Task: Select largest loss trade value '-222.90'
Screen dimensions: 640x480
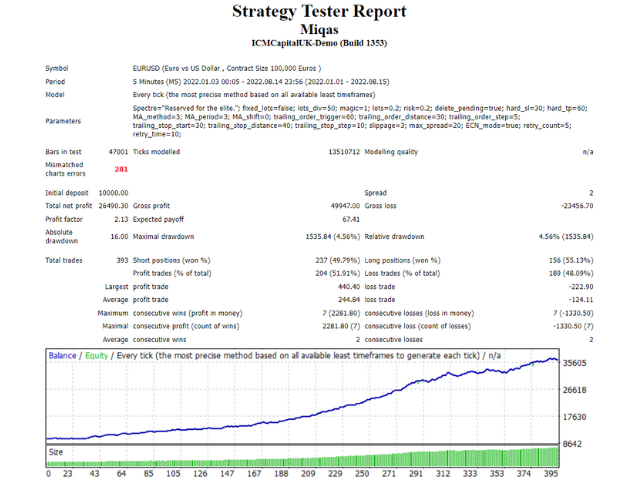Action: click(581, 287)
